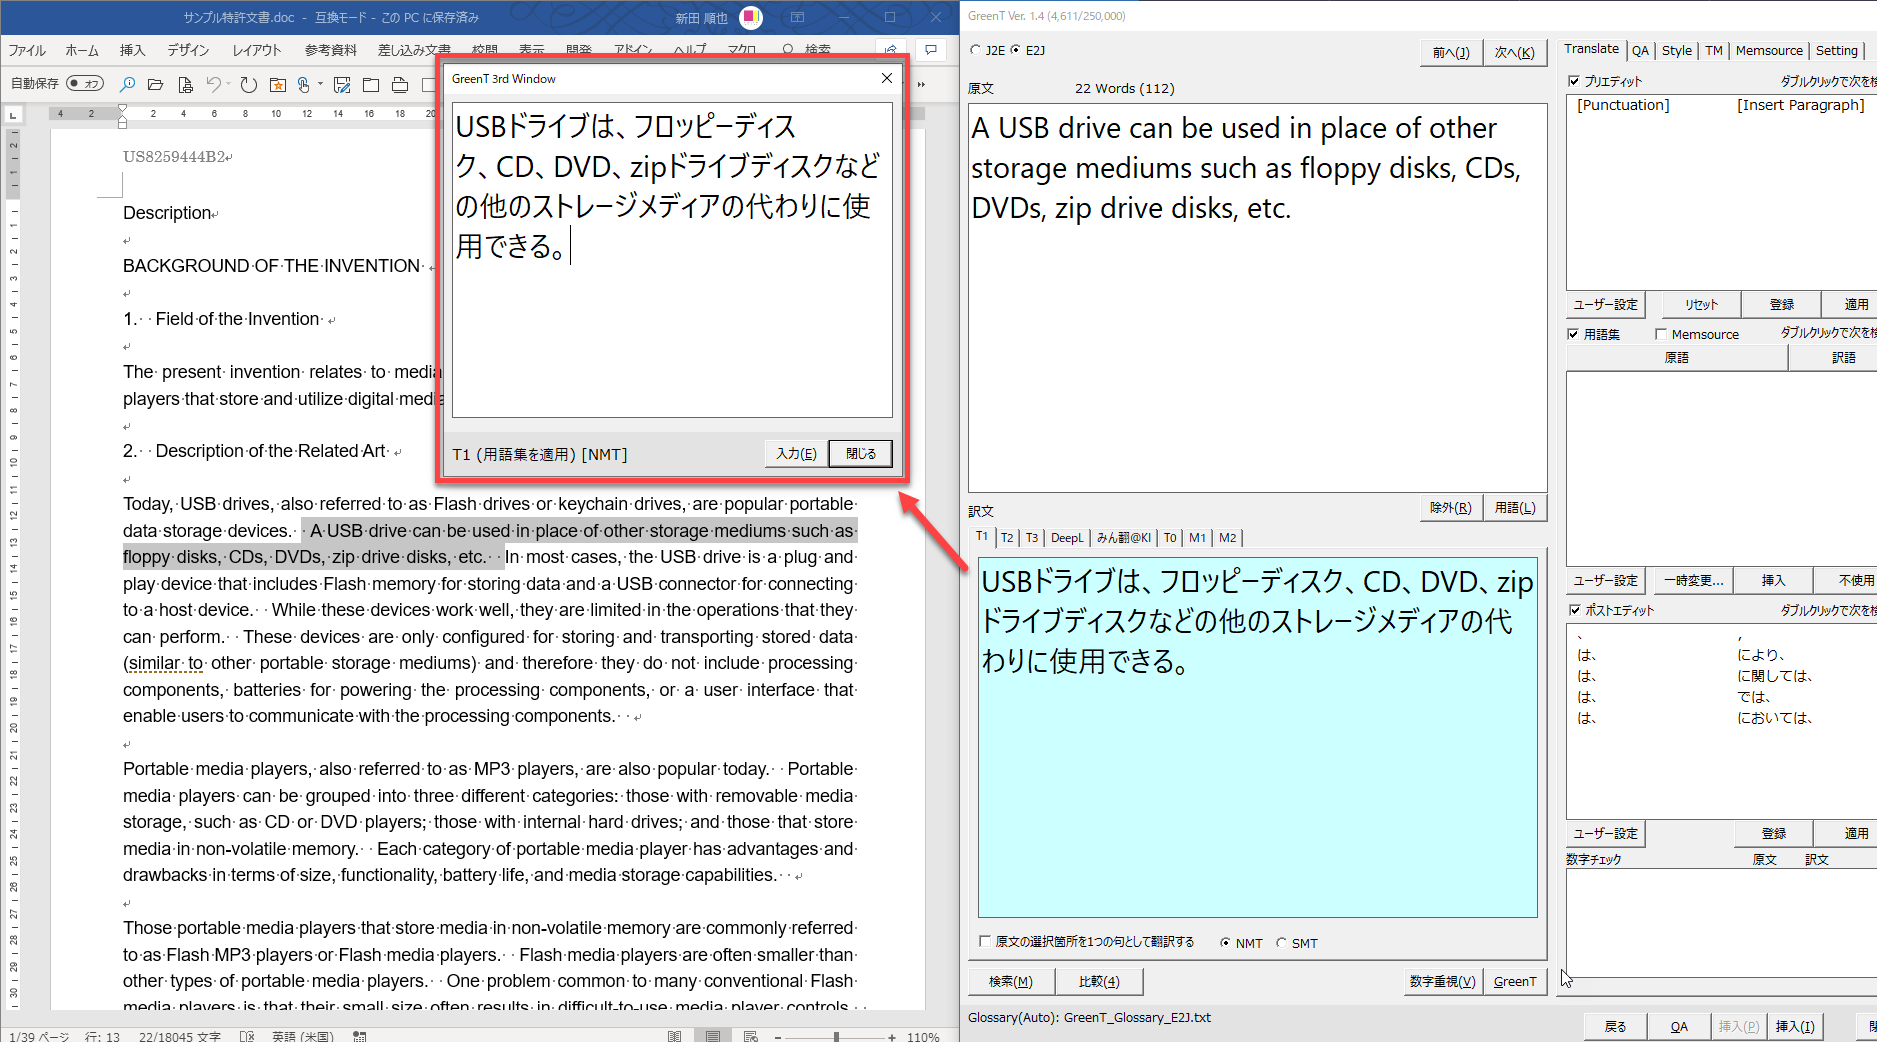Click the user account avatar in title bar

coord(750,17)
